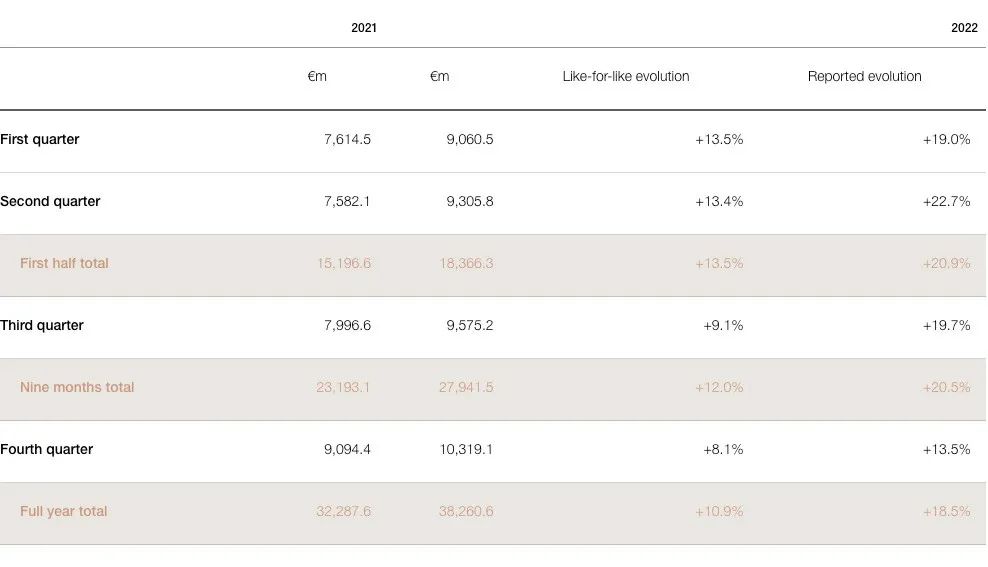
Task: Select the First half total row label
Action: point(64,263)
